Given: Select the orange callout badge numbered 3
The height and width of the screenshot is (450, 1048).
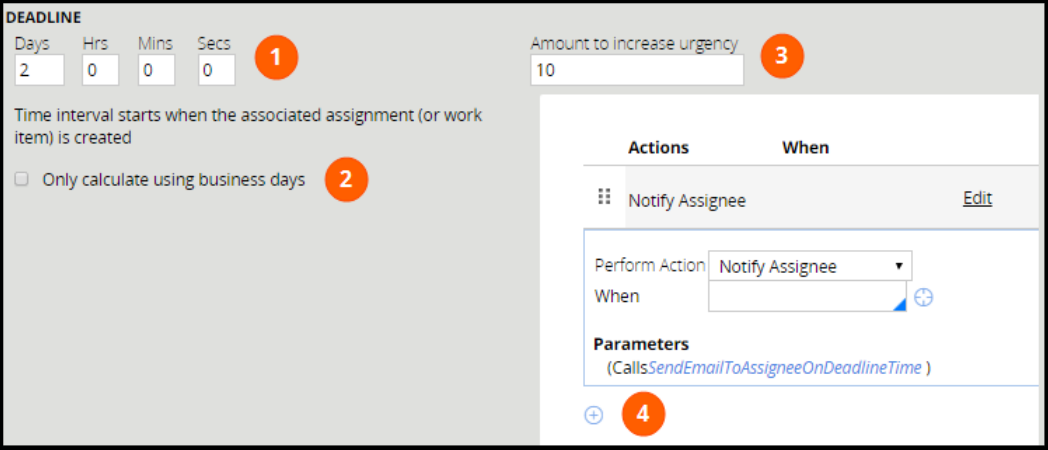Looking at the screenshot, I should 782,57.
